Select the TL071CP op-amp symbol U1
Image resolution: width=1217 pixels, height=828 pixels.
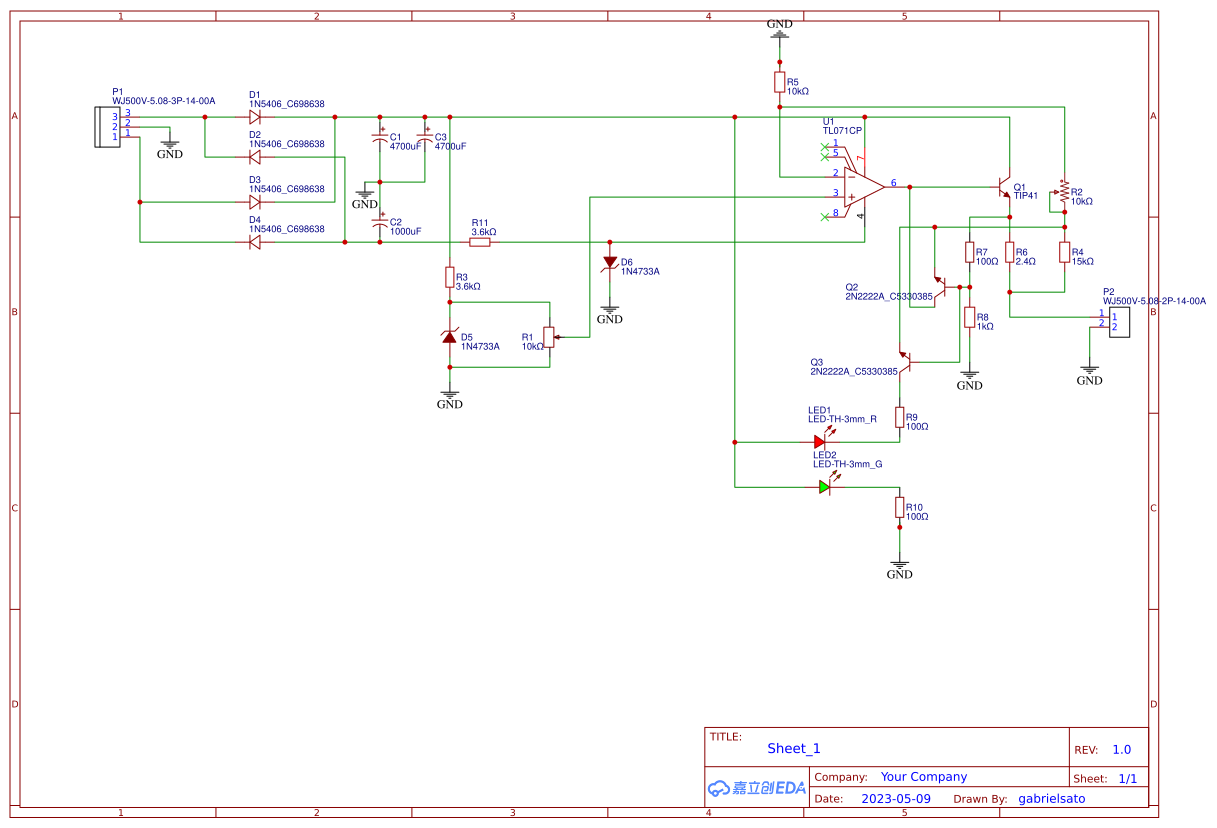(862, 186)
